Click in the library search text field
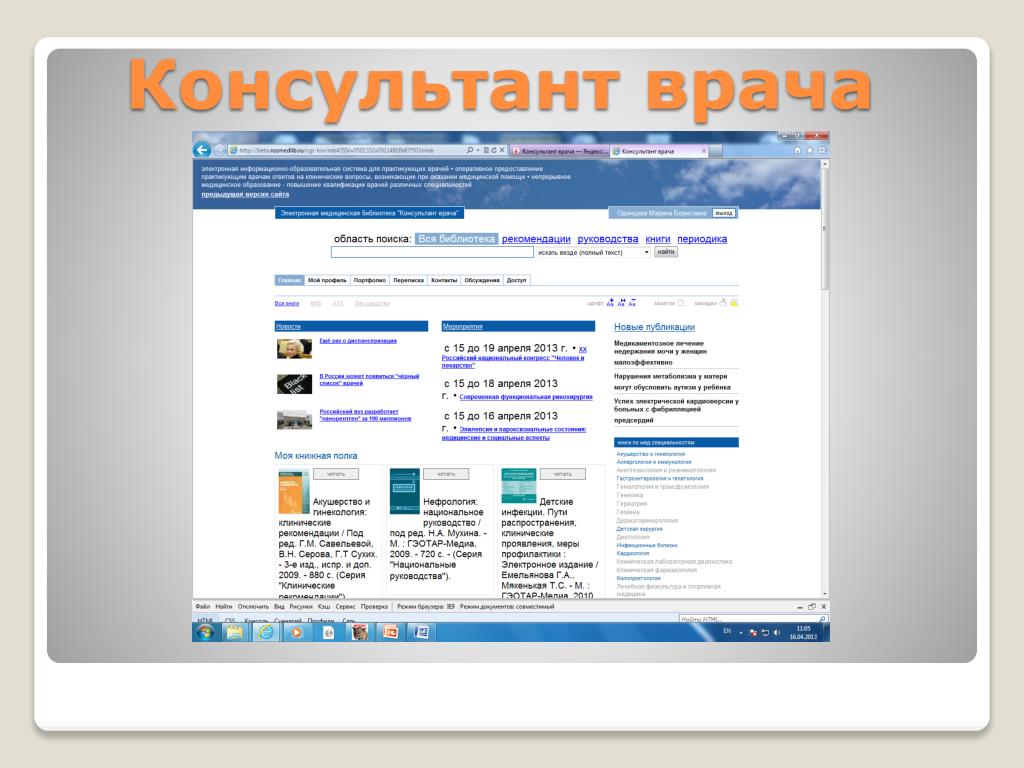The image size is (1024, 768). (432, 252)
